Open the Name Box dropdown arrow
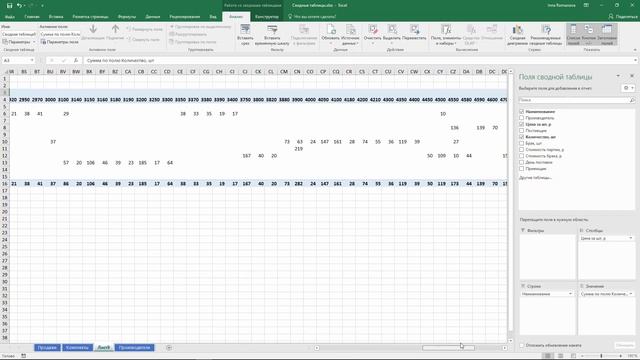640x360 pixels. point(32,60)
